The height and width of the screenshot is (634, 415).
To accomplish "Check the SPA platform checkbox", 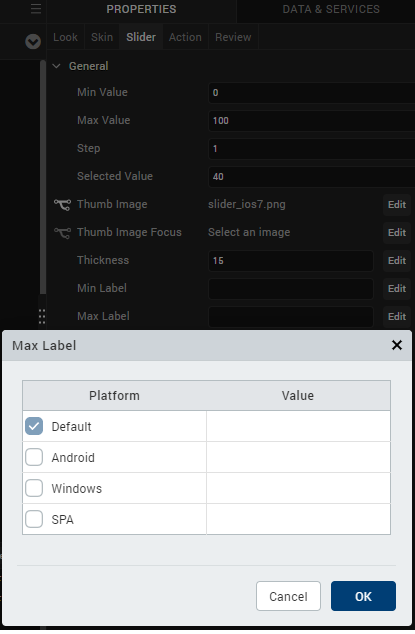I will (x=34, y=519).
